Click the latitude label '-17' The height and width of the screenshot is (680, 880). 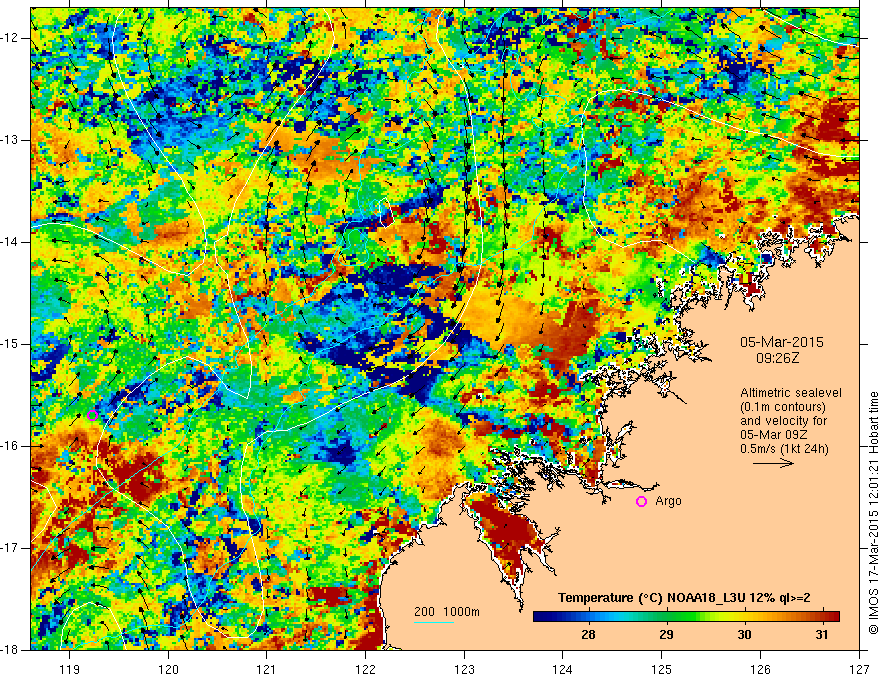pos(12,548)
